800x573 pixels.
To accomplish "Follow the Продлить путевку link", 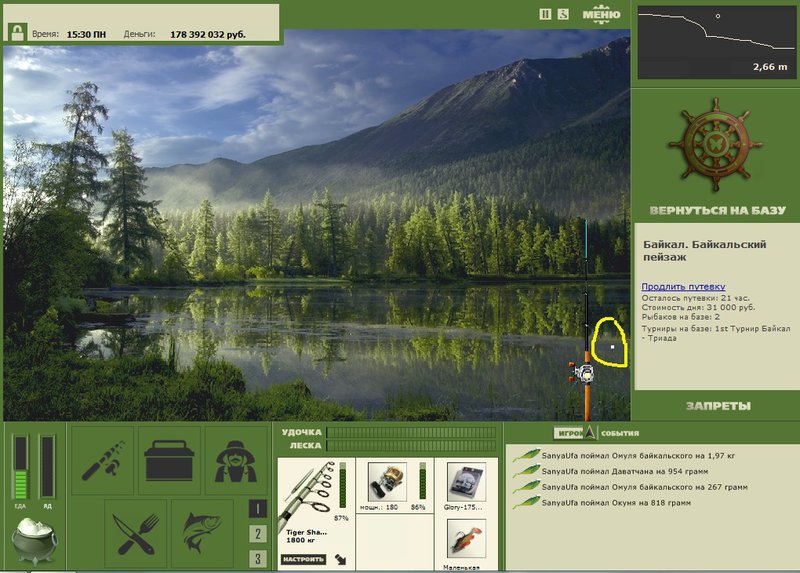I will pos(683,286).
